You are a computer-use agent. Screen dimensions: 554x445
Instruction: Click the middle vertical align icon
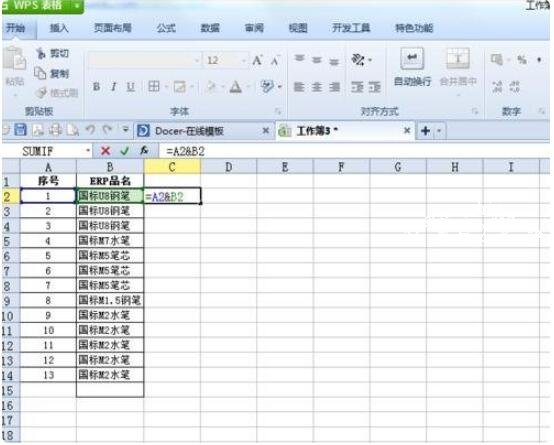[317, 60]
